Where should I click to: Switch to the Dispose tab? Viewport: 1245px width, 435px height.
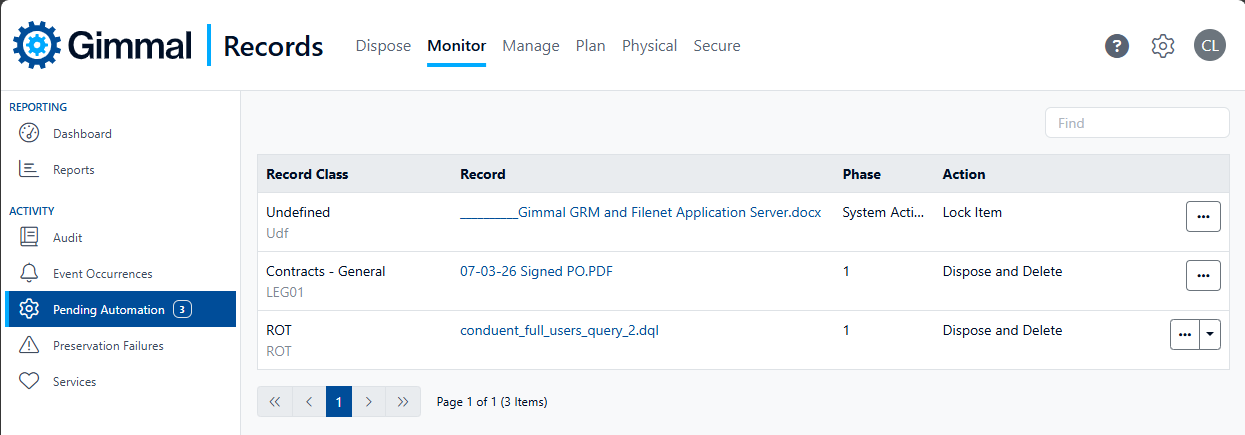[383, 46]
